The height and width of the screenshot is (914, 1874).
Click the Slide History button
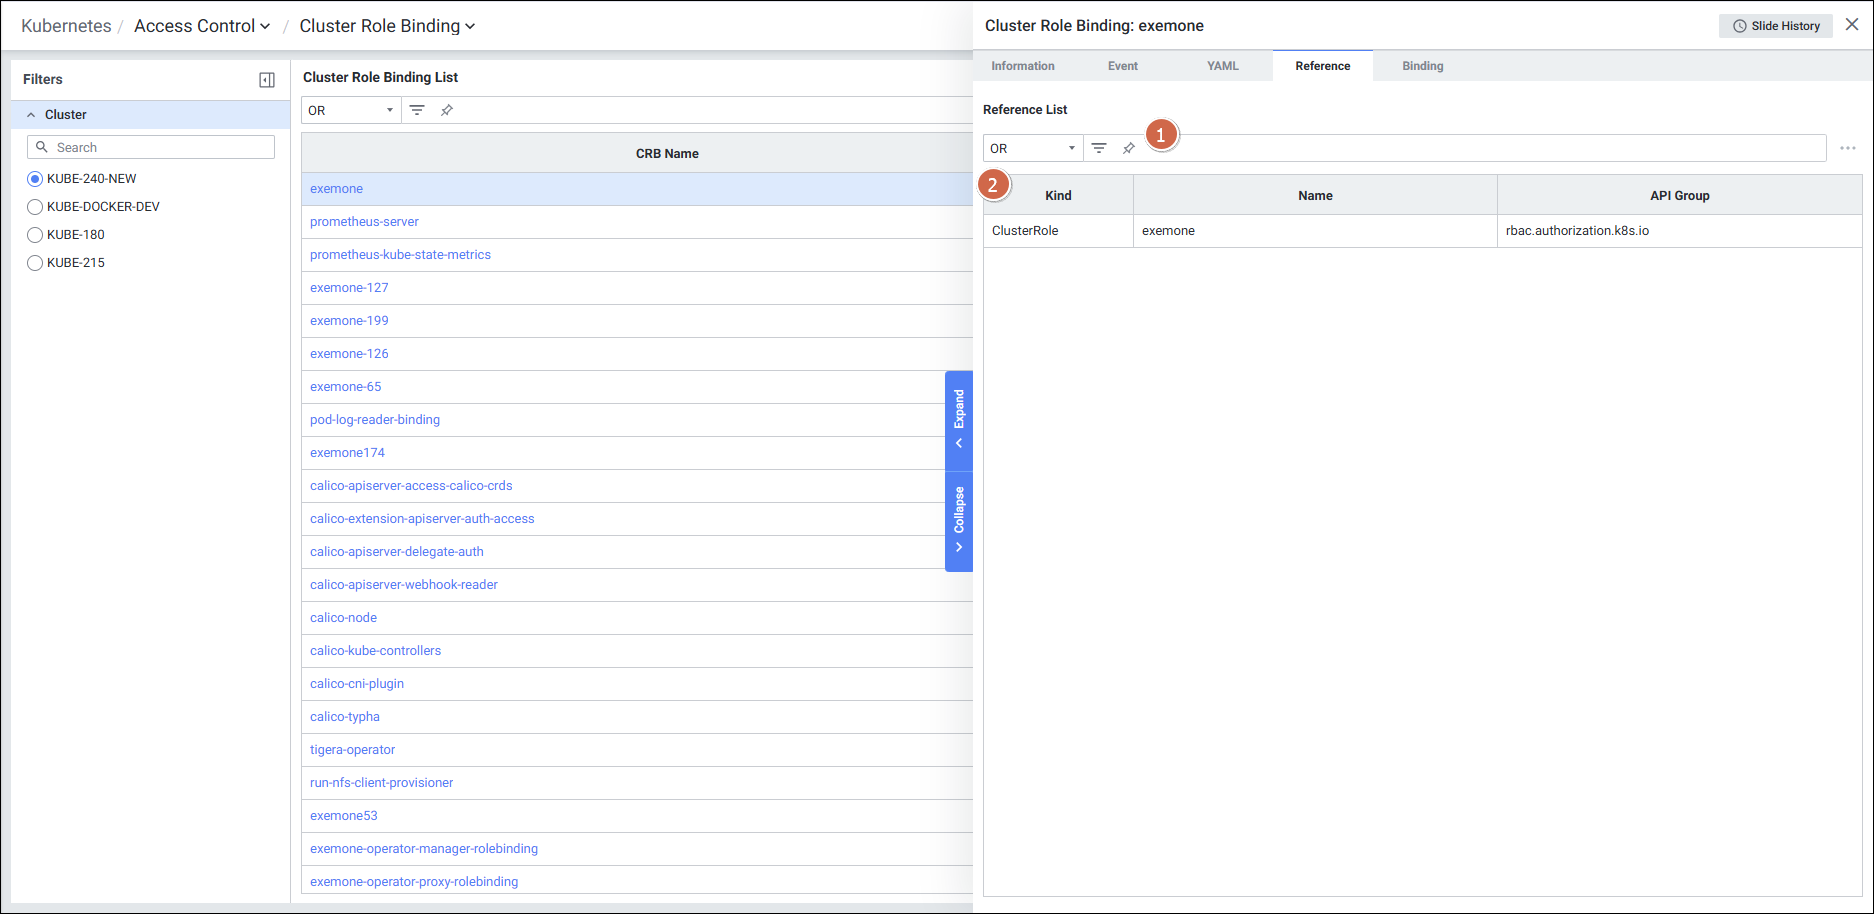click(x=1775, y=26)
